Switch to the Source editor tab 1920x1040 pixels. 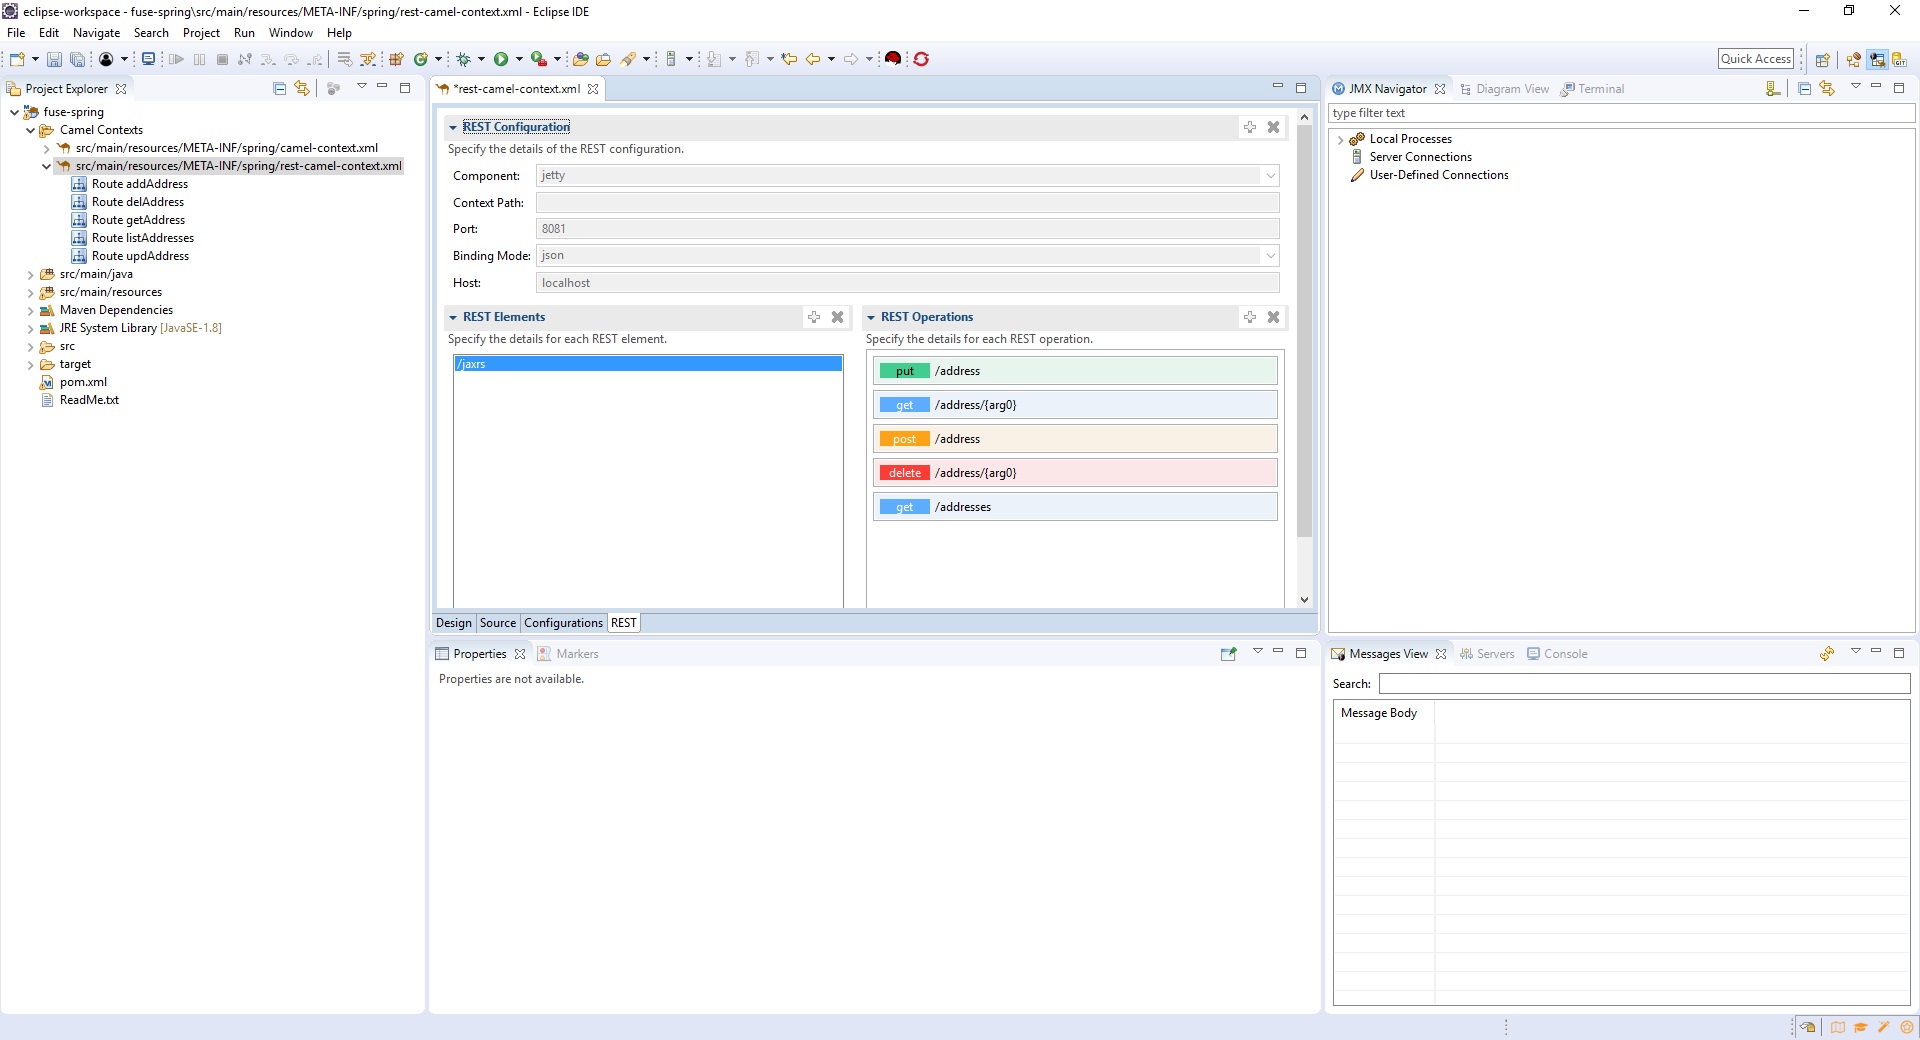(x=498, y=623)
